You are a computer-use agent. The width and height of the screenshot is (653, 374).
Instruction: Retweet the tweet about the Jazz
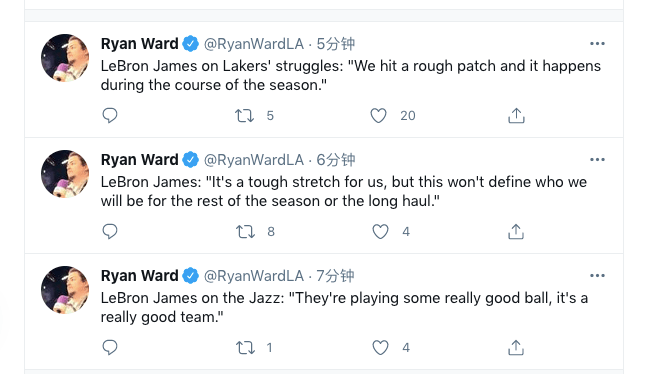pyautogui.click(x=245, y=347)
